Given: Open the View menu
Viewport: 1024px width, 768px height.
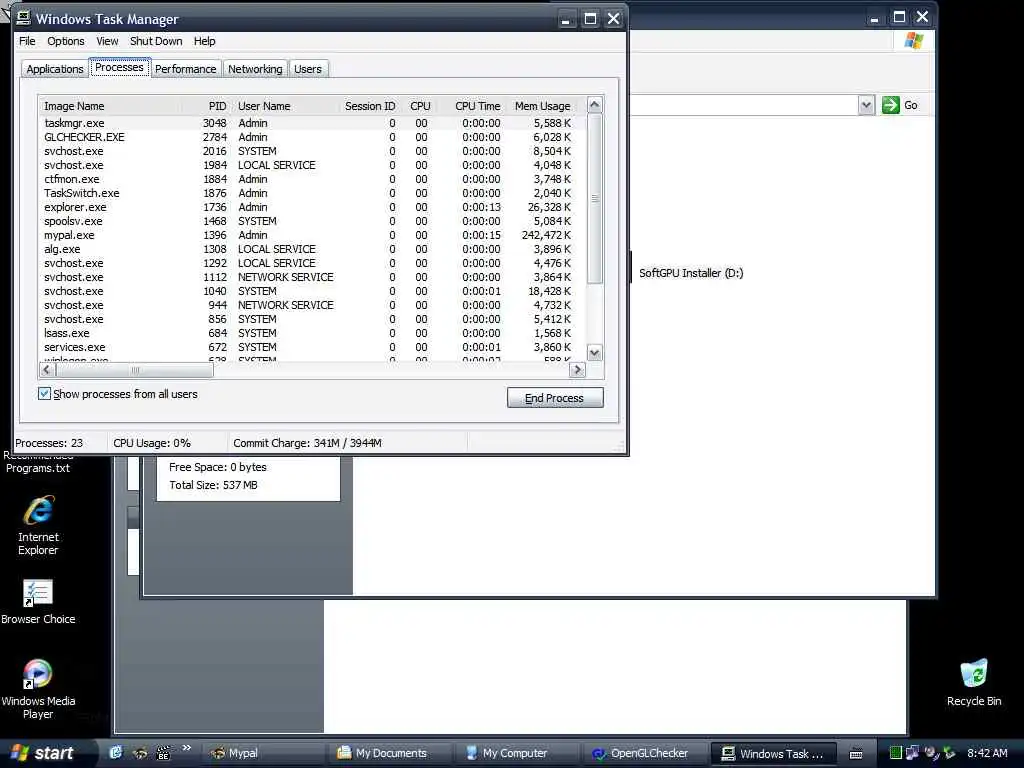Looking at the screenshot, I should pos(107,41).
